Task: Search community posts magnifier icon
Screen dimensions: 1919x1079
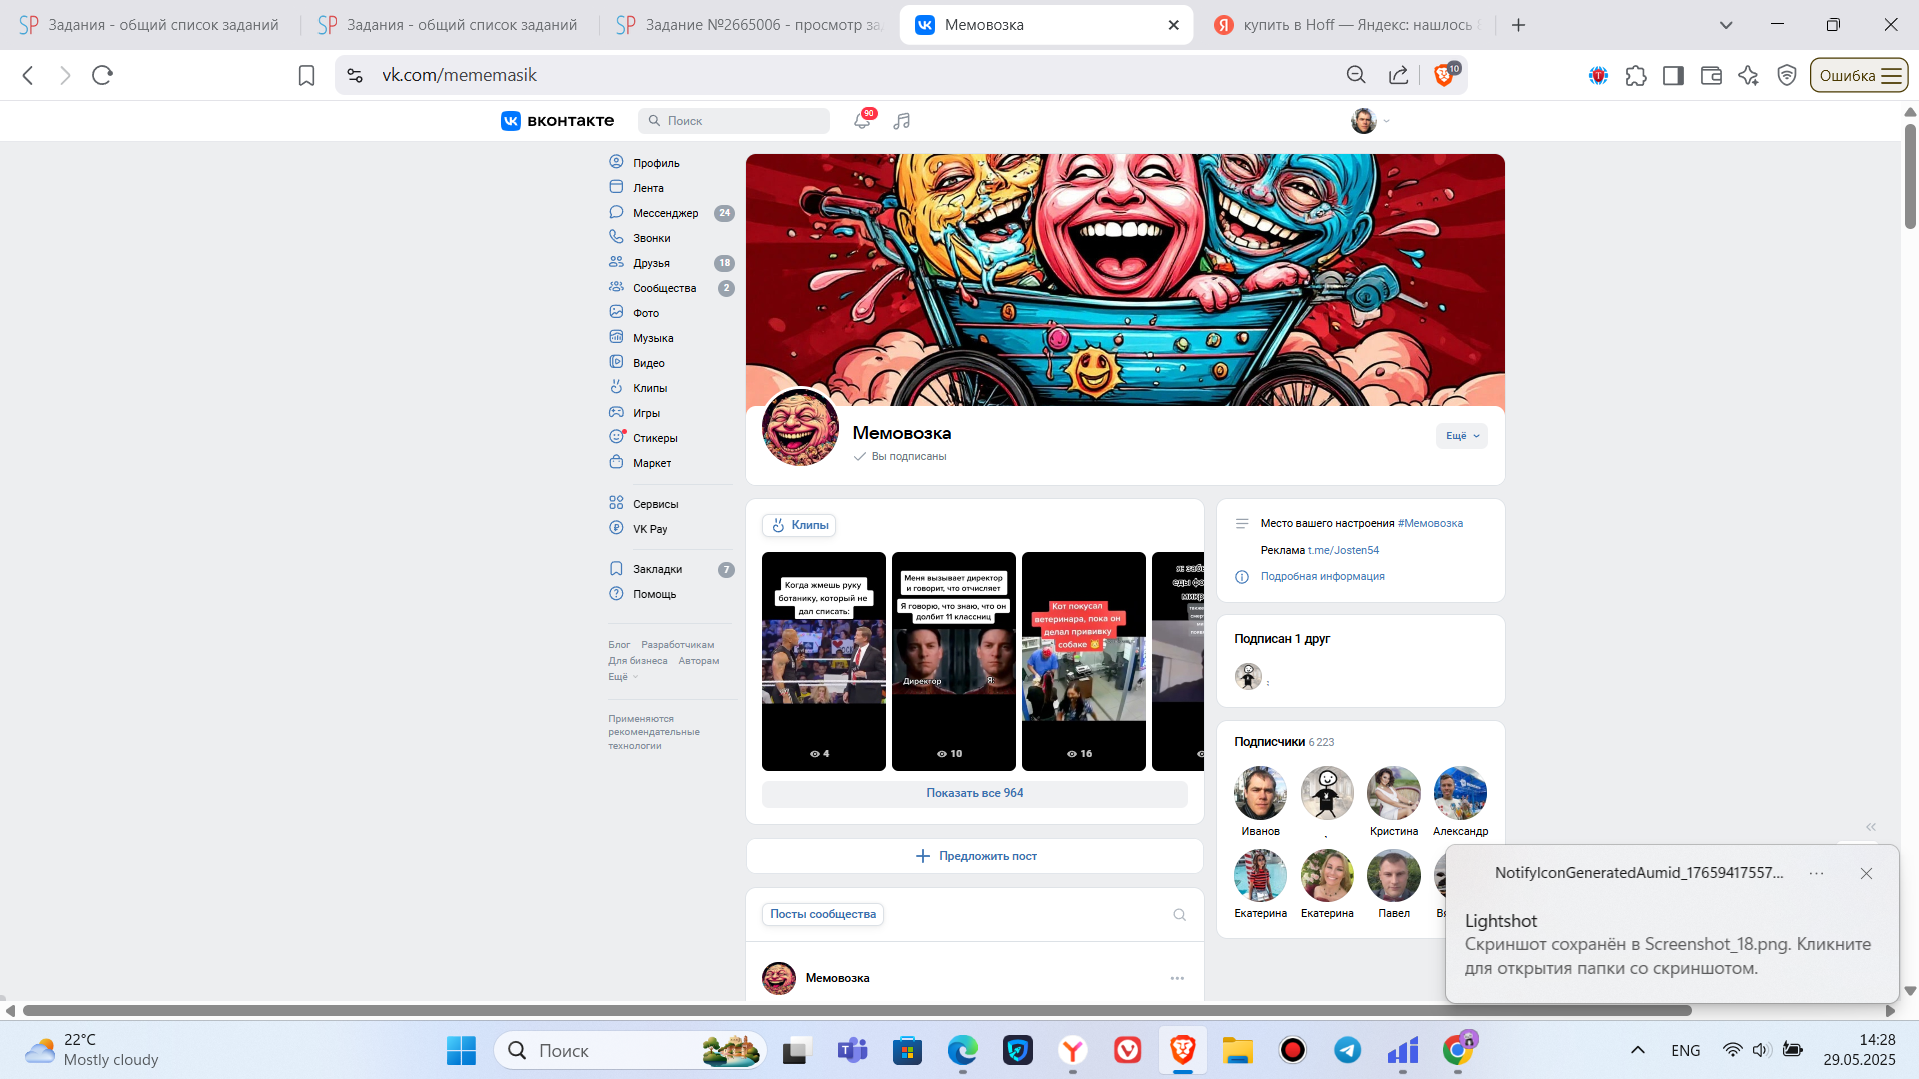Action: (1180, 915)
